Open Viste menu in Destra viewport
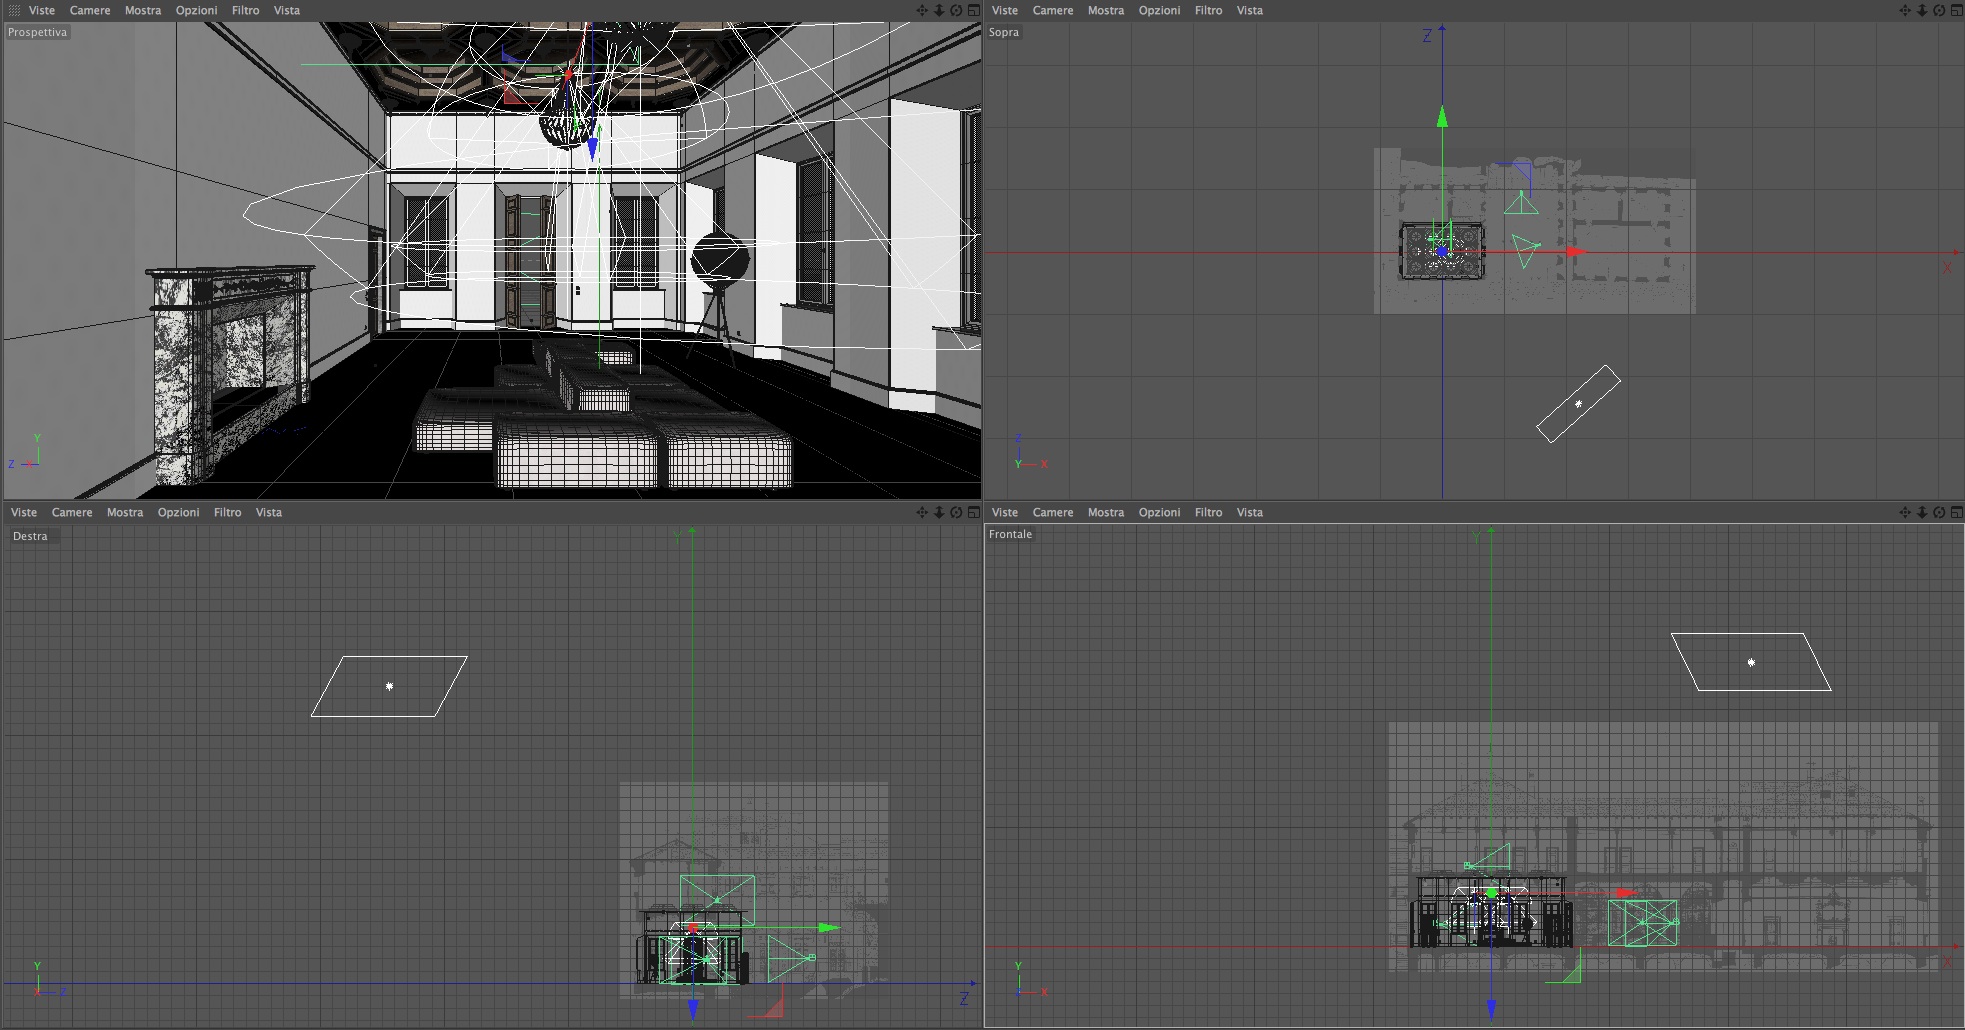Viewport: 1965px width, 1030px height. 24,512
